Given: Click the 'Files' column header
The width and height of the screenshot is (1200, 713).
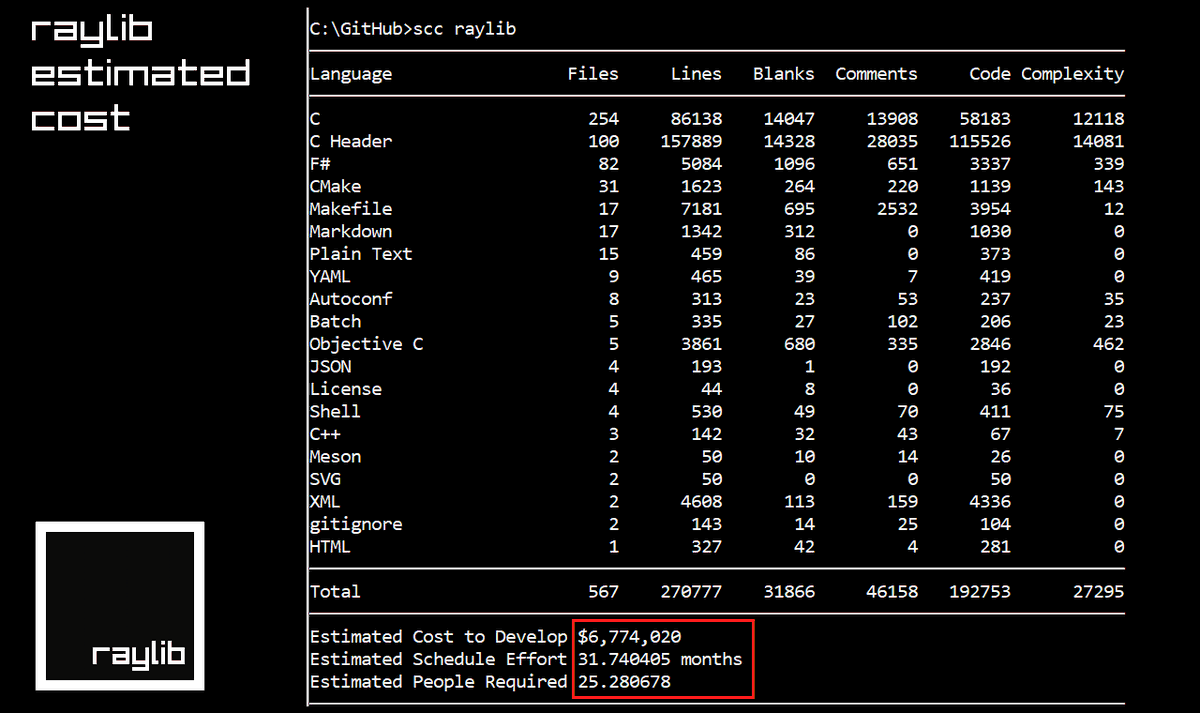Looking at the screenshot, I should [x=593, y=74].
